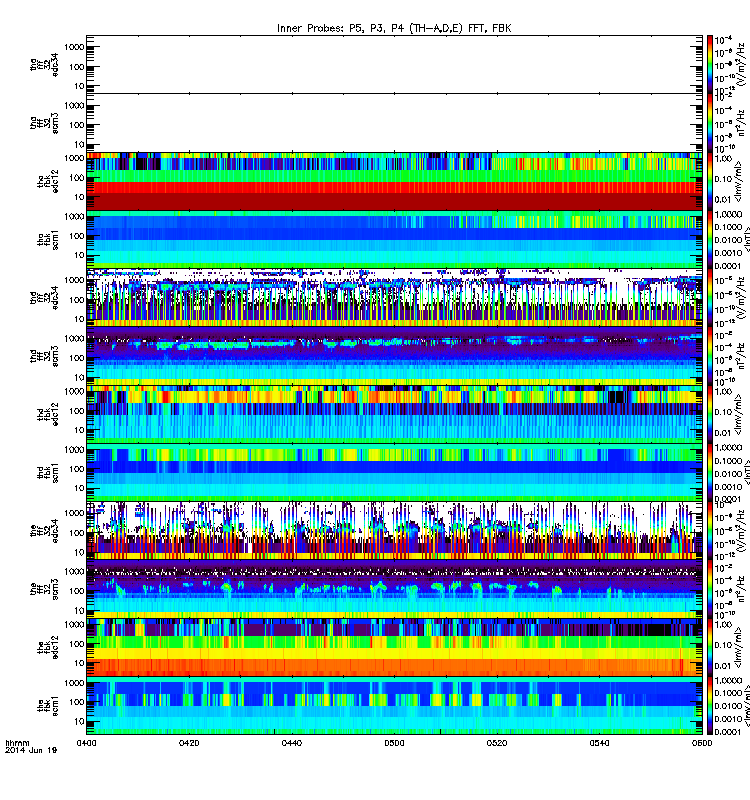Image resolution: width=750 pixels, height=800 pixels.
Task: Click inside the thd fff edc34 spectrogram
Action: coord(394,297)
